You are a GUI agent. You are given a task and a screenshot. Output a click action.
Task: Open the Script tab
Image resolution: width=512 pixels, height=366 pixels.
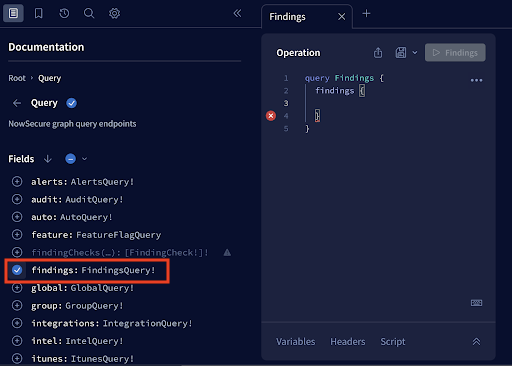point(393,342)
